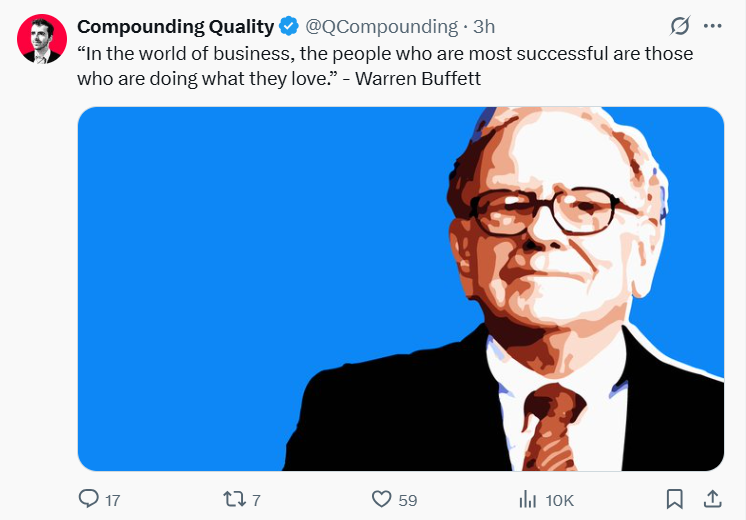
Task: Click the repost count 7
Action: 256,500
